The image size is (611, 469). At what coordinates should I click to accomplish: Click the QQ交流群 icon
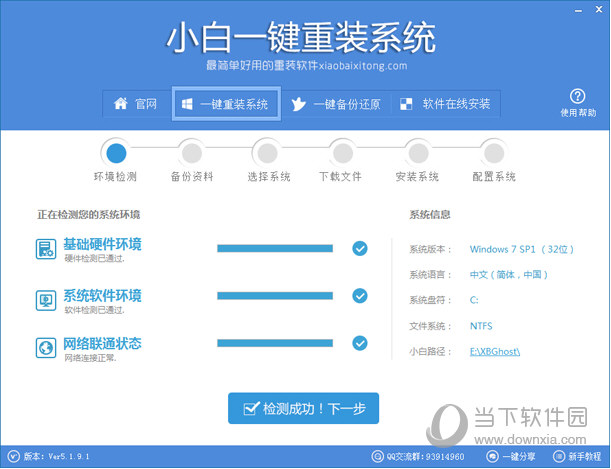377,456
